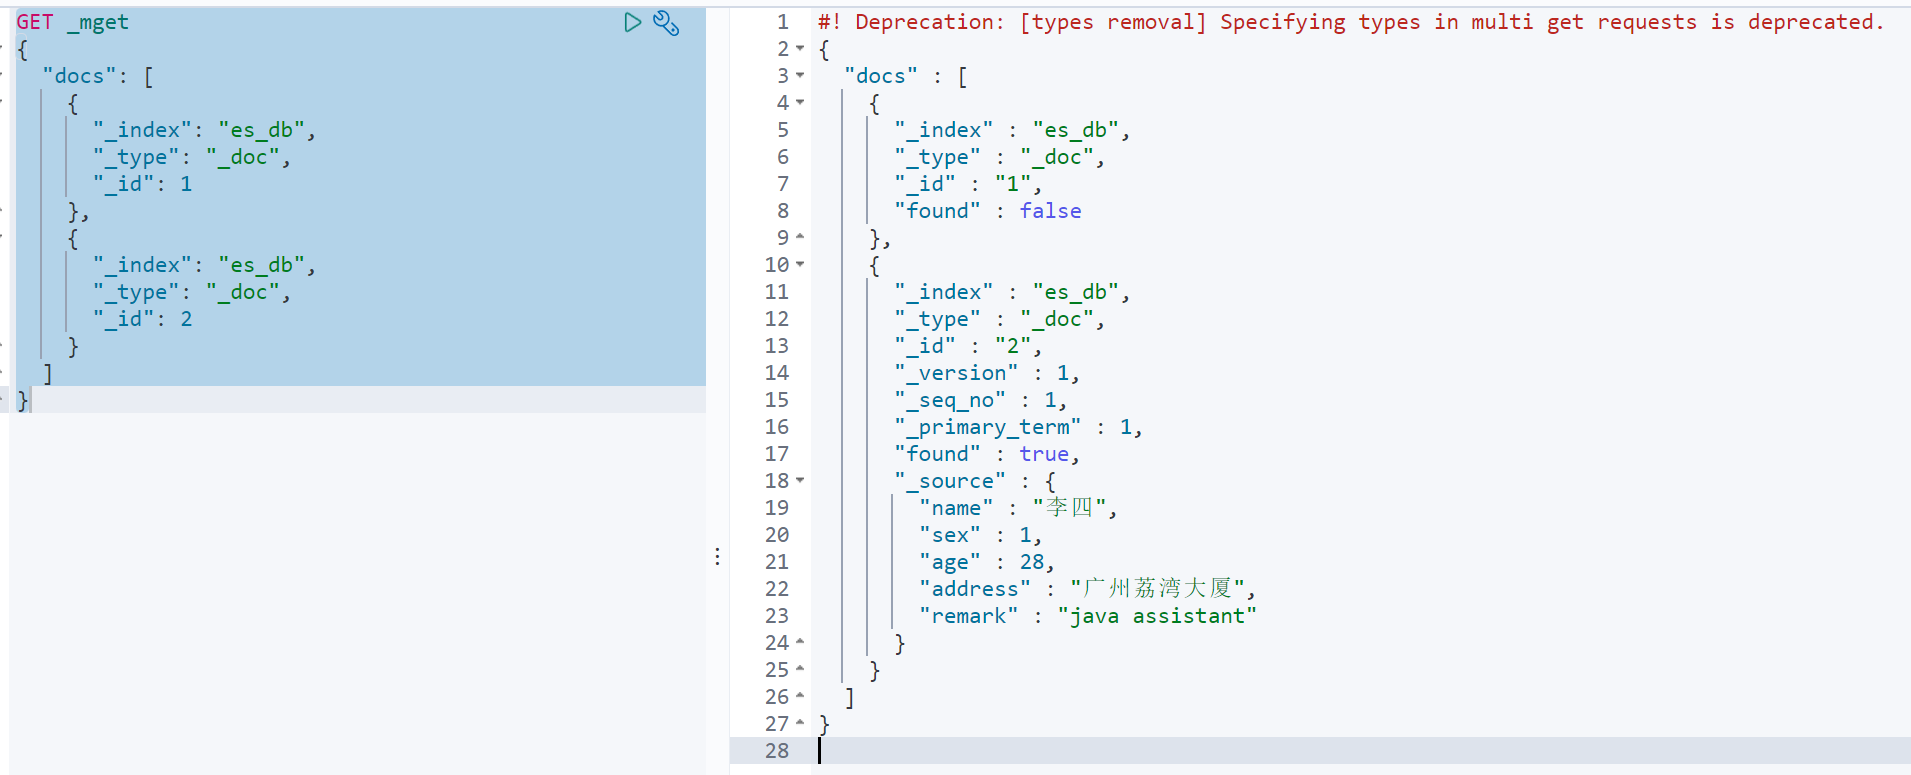
Task: Run the GET _mget request
Action: point(632,22)
